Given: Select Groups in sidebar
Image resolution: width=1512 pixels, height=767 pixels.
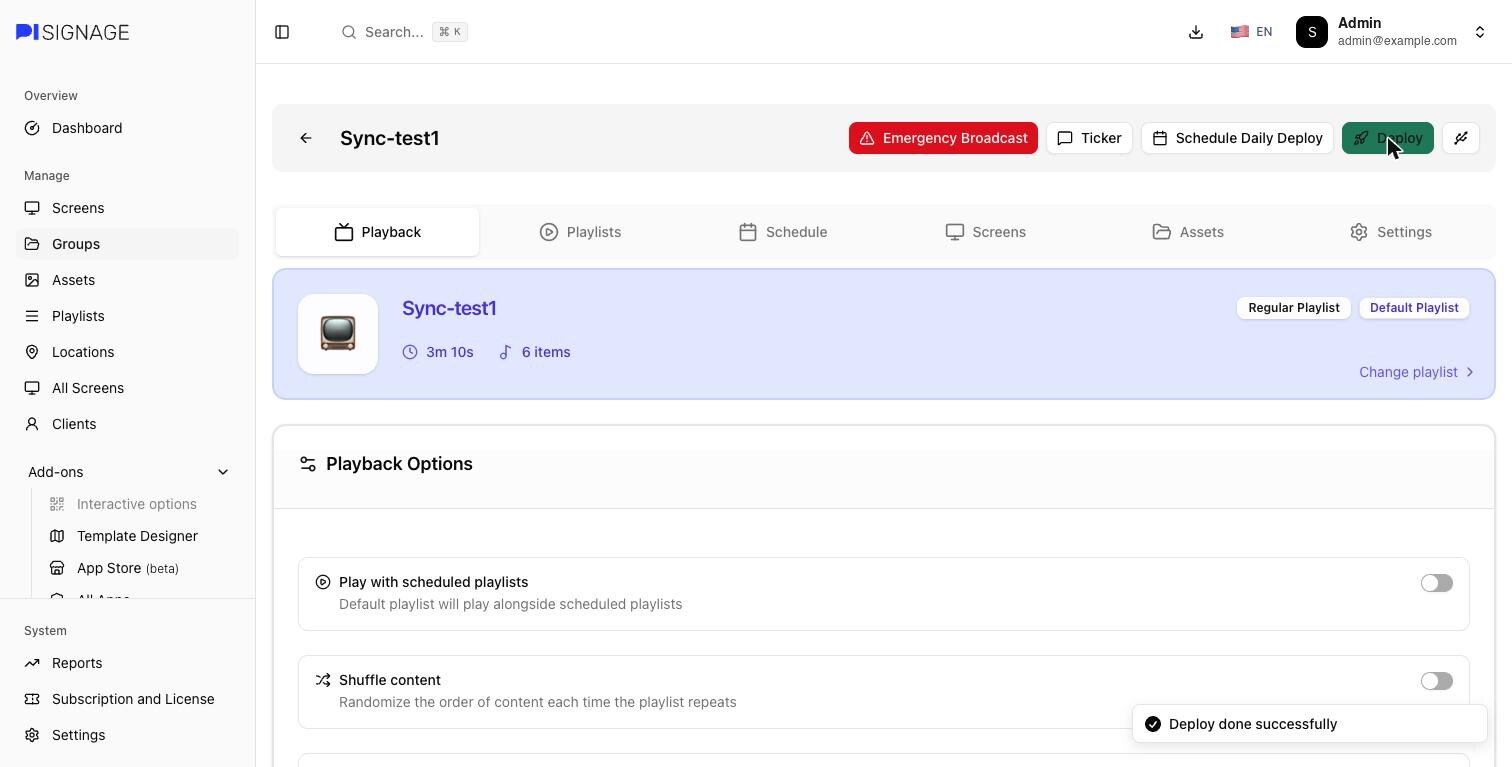Looking at the screenshot, I should [x=127, y=244].
